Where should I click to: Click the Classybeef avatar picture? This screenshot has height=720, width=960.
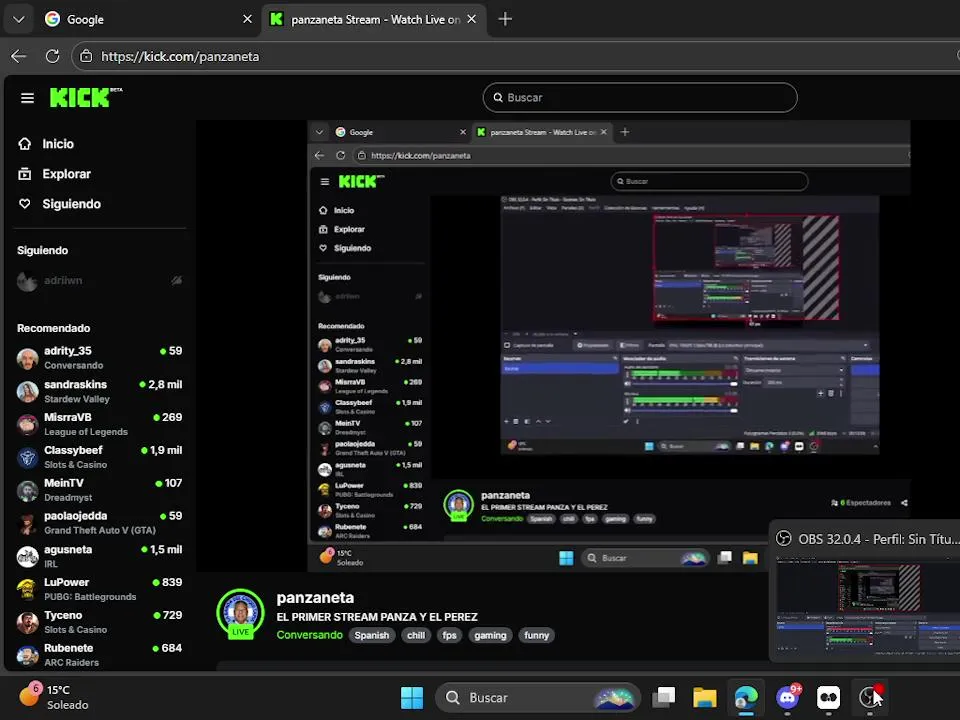tap(28, 457)
